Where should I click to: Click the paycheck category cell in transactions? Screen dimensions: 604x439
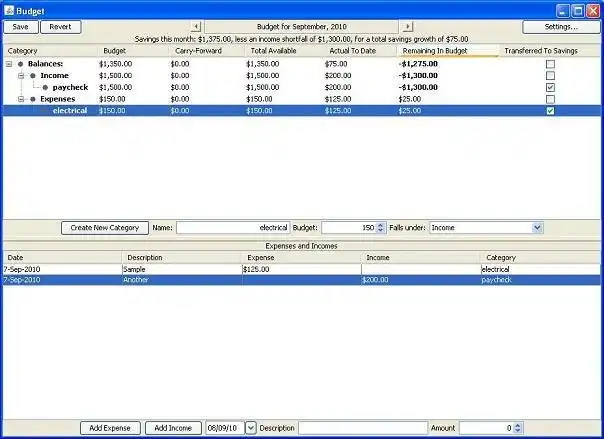[x=541, y=280]
